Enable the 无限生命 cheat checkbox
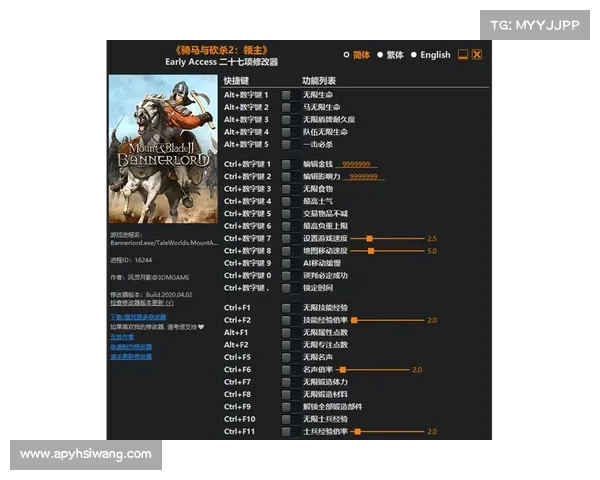600x480 pixels. [x=286, y=95]
